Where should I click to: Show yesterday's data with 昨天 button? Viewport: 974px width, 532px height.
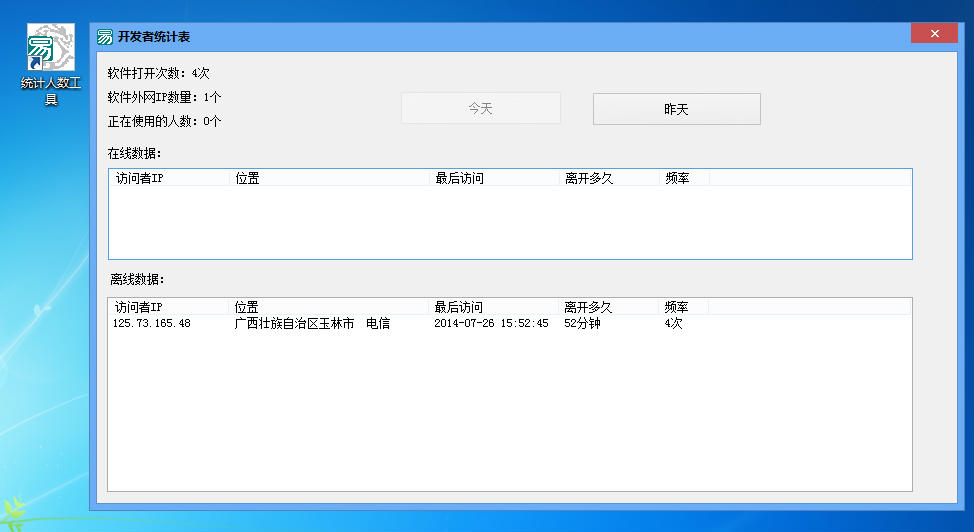(676, 109)
